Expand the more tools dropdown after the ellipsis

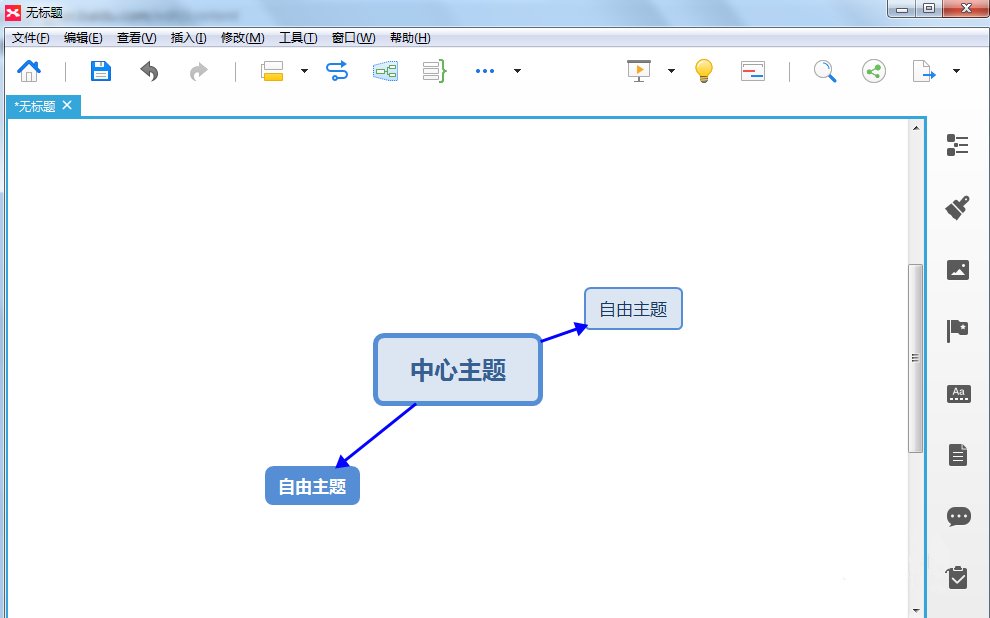click(x=517, y=71)
